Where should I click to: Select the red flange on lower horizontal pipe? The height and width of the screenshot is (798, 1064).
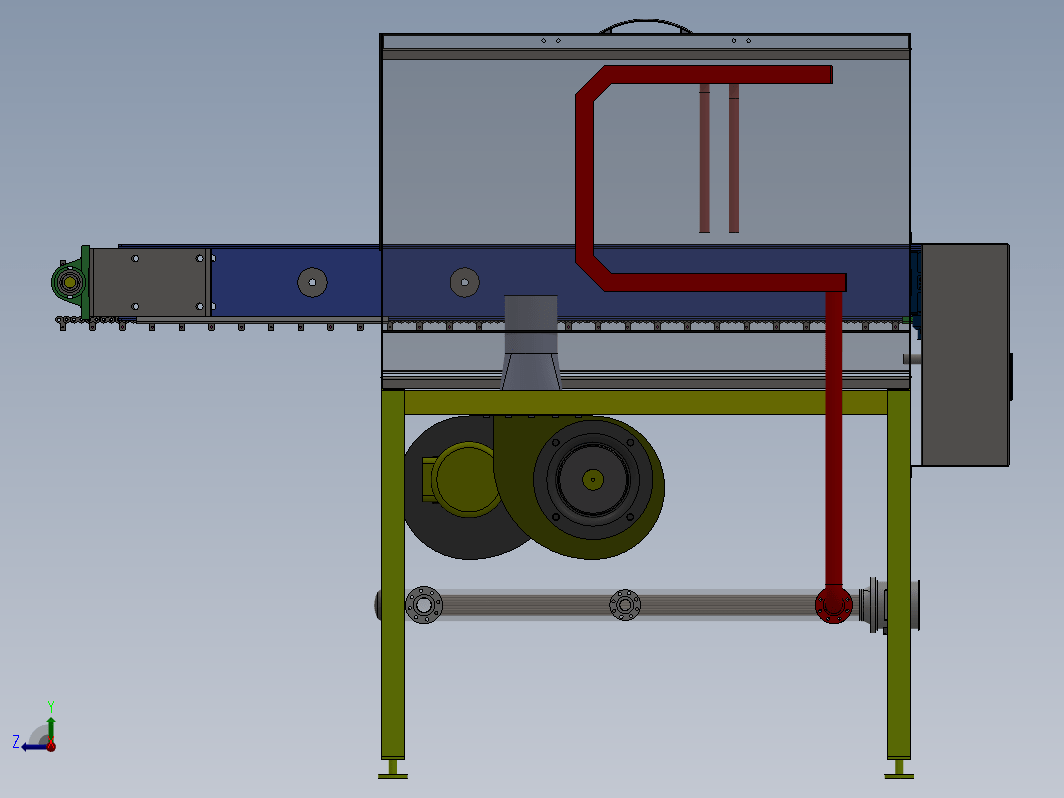point(834,605)
